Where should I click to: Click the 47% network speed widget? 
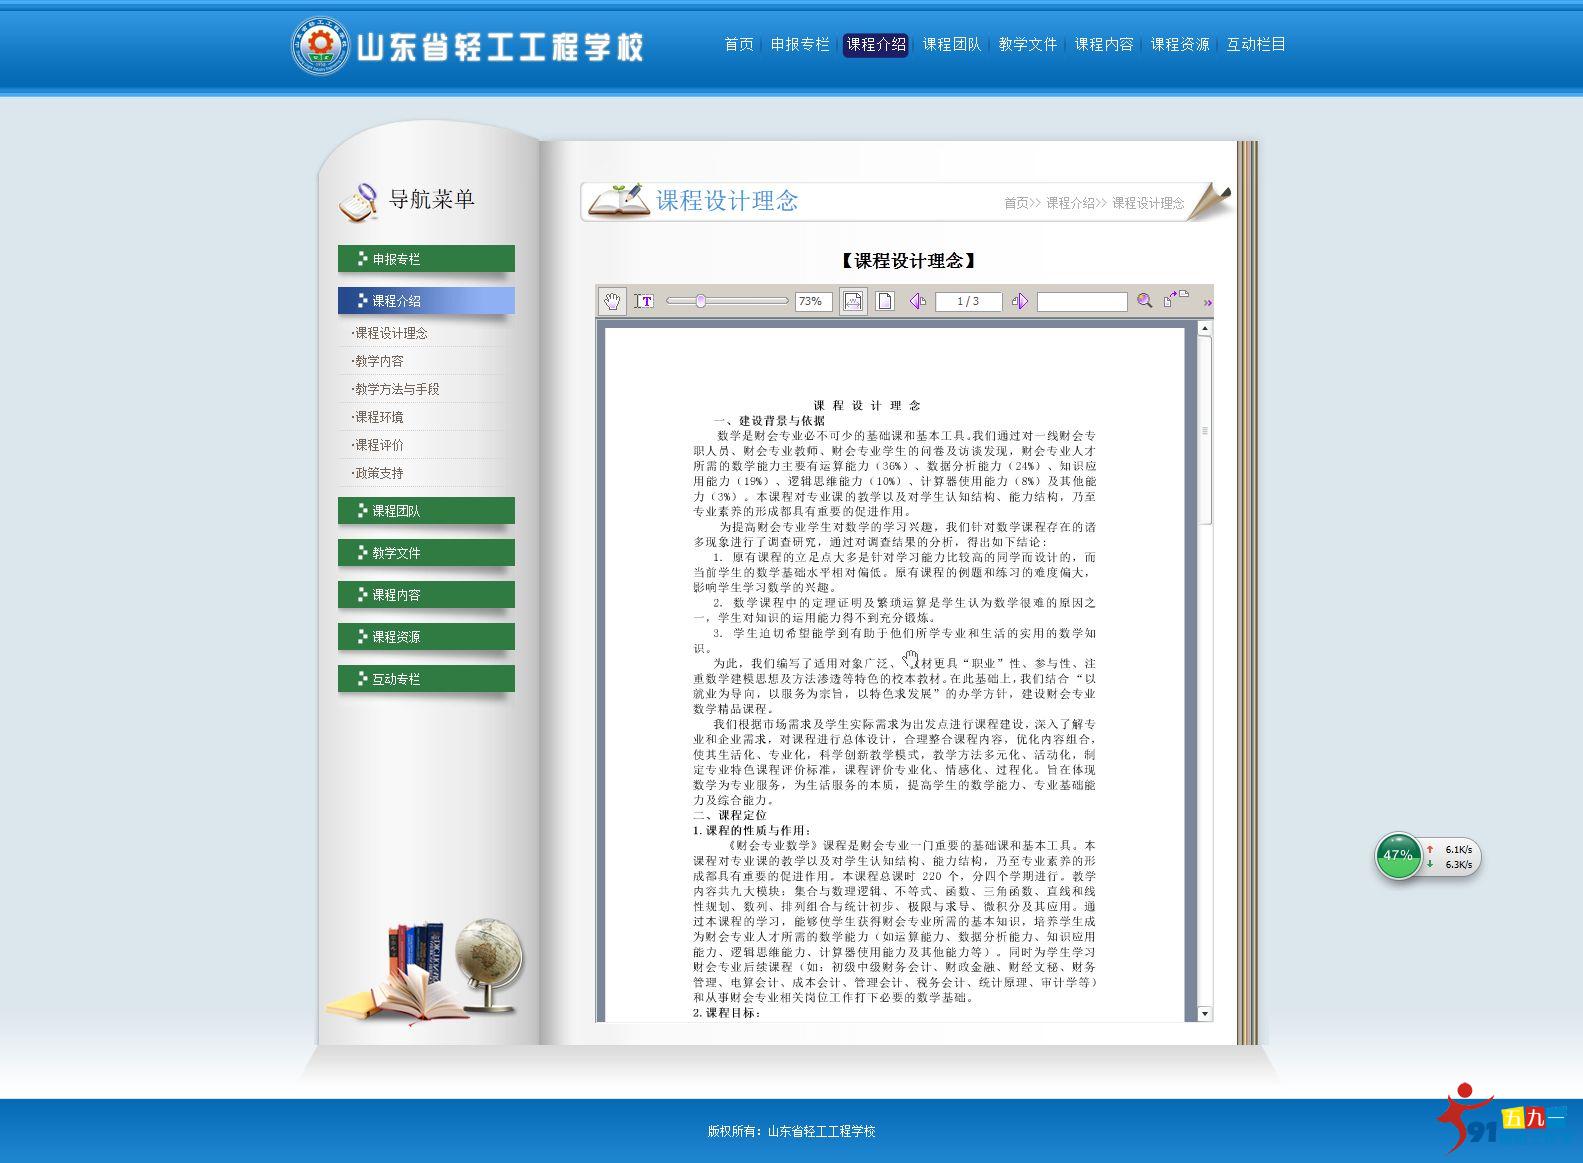coord(1398,856)
